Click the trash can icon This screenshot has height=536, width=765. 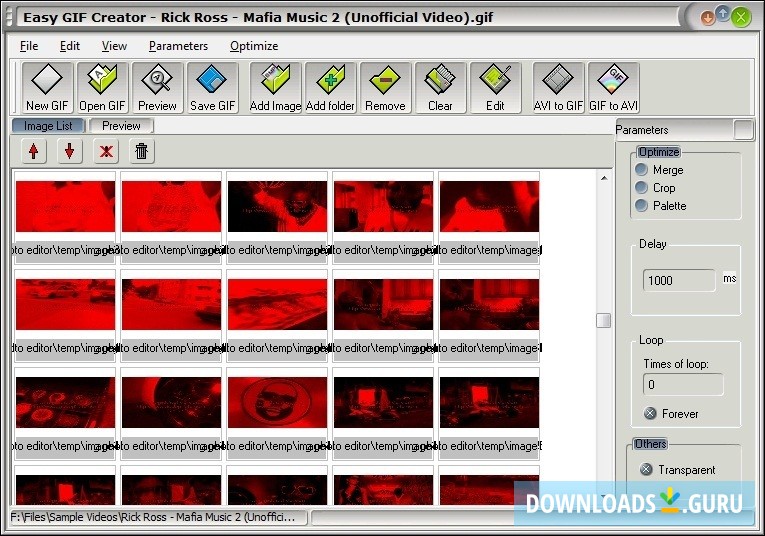(141, 151)
